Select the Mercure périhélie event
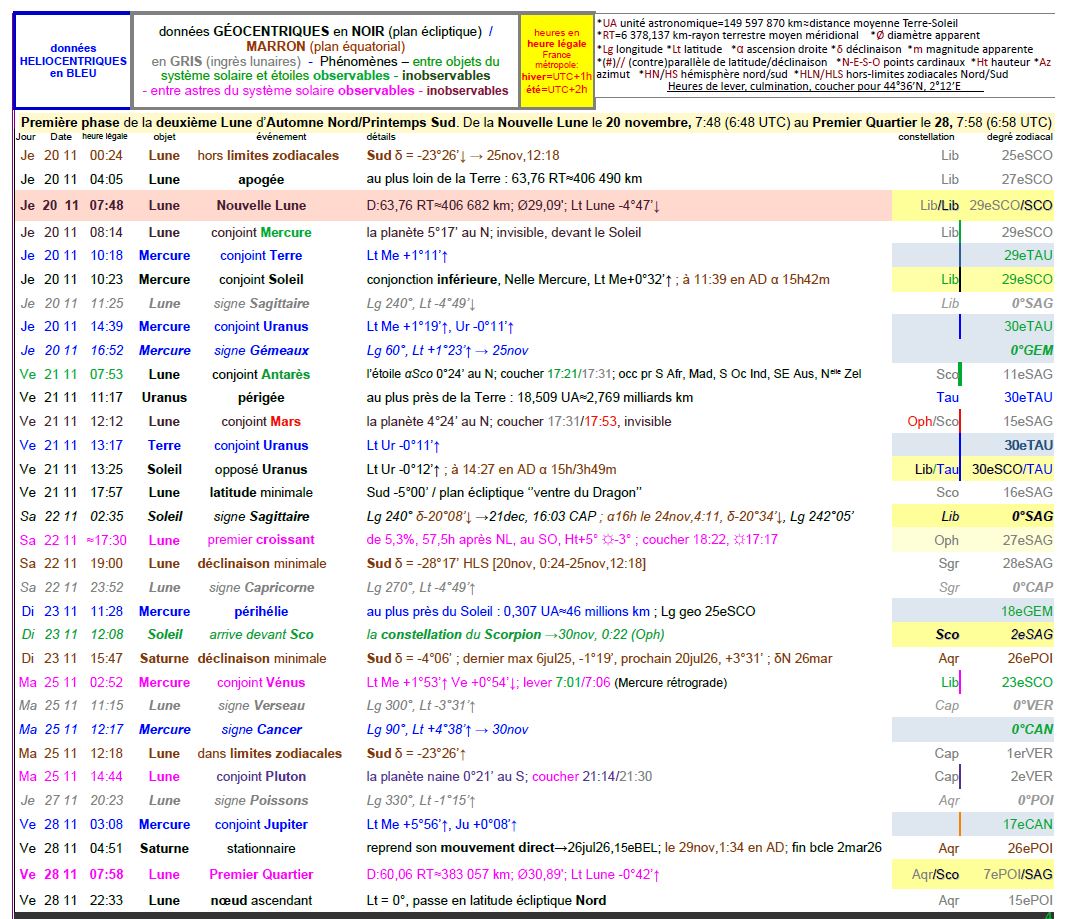The width and height of the screenshot is (1071, 919). 261,611
